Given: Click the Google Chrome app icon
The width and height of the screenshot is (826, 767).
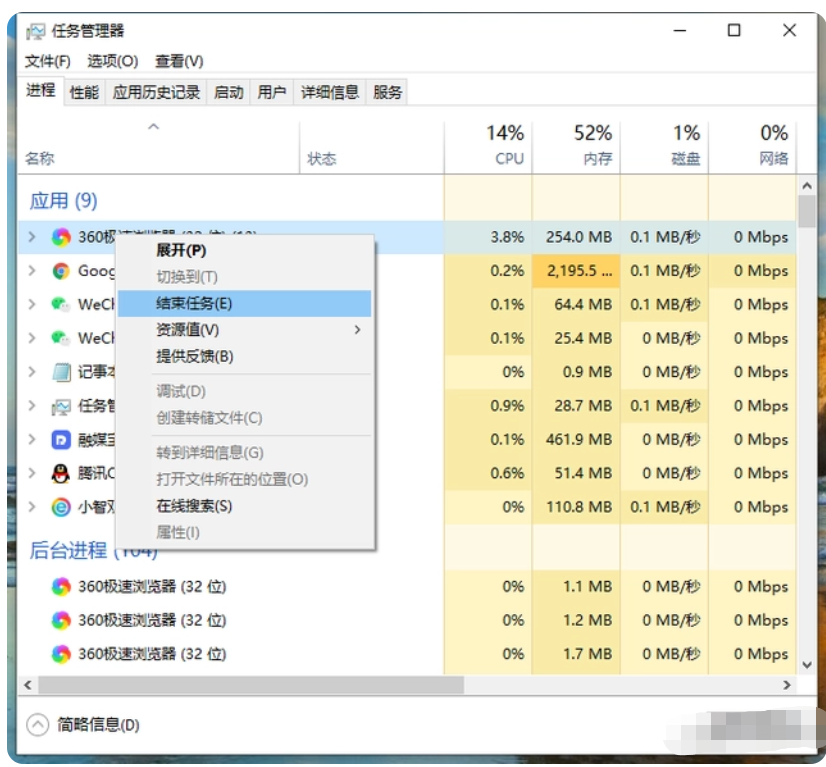Looking at the screenshot, I should pyautogui.click(x=61, y=271).
